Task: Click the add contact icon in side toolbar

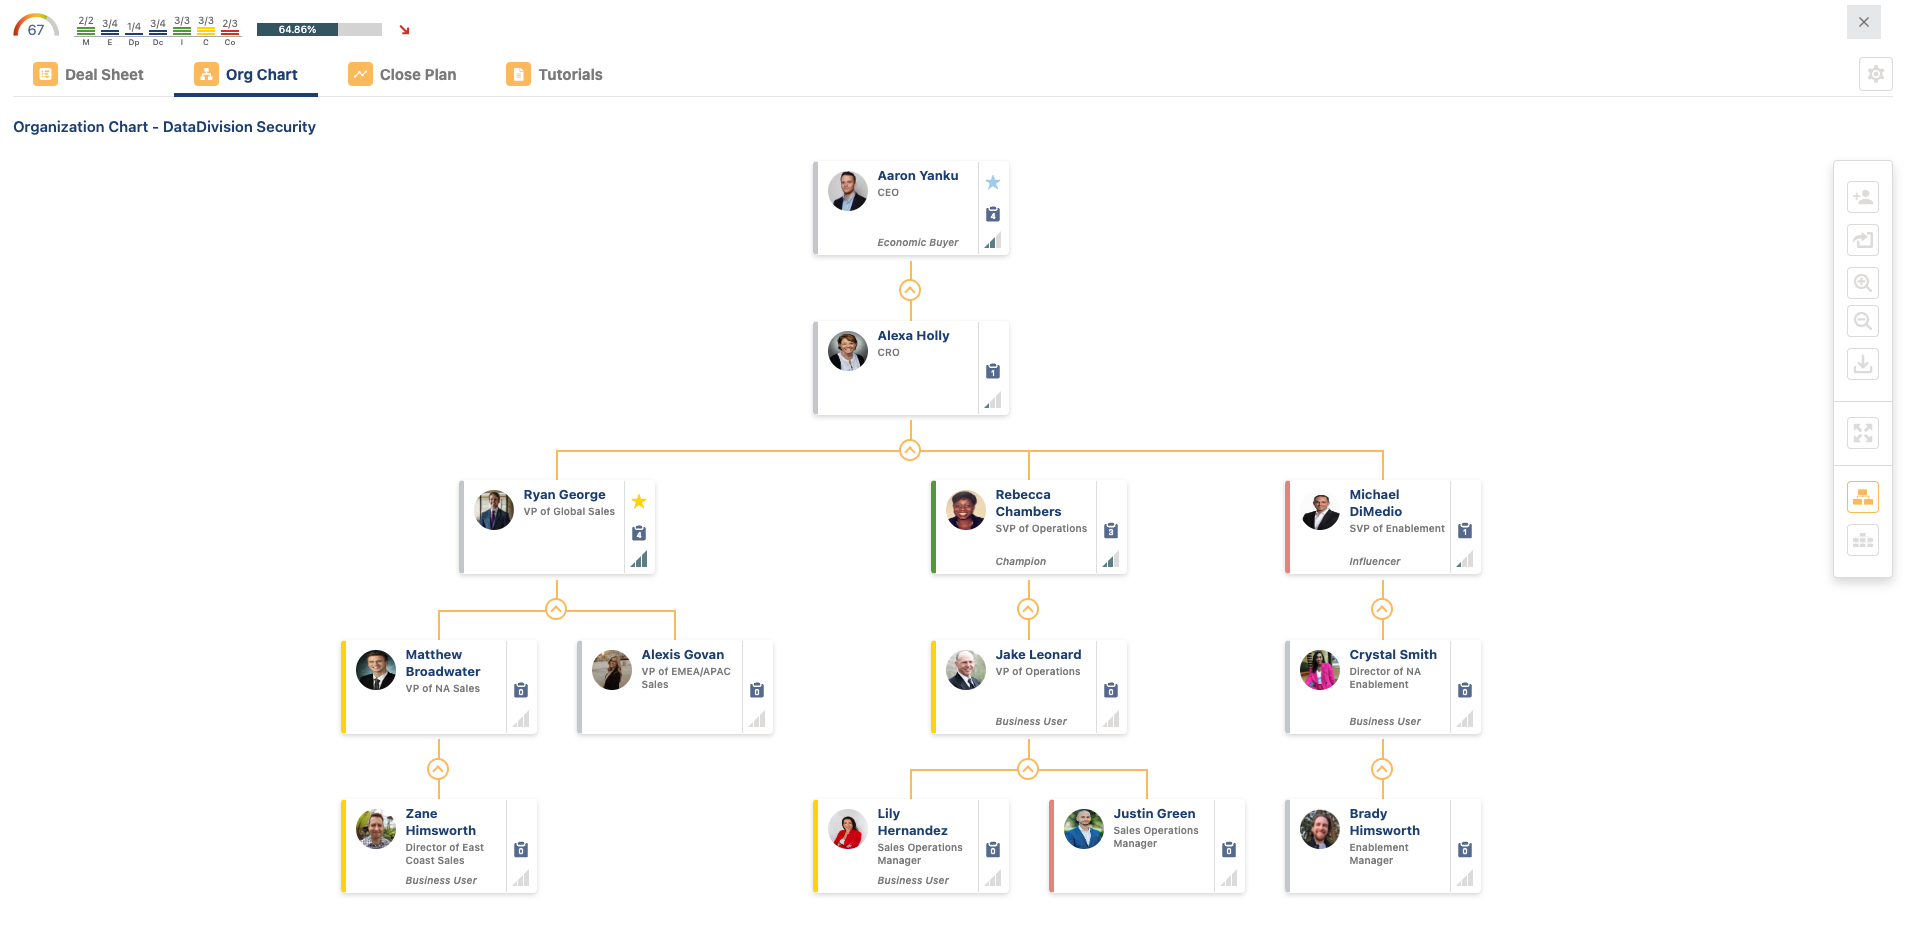Action: 1862,197
